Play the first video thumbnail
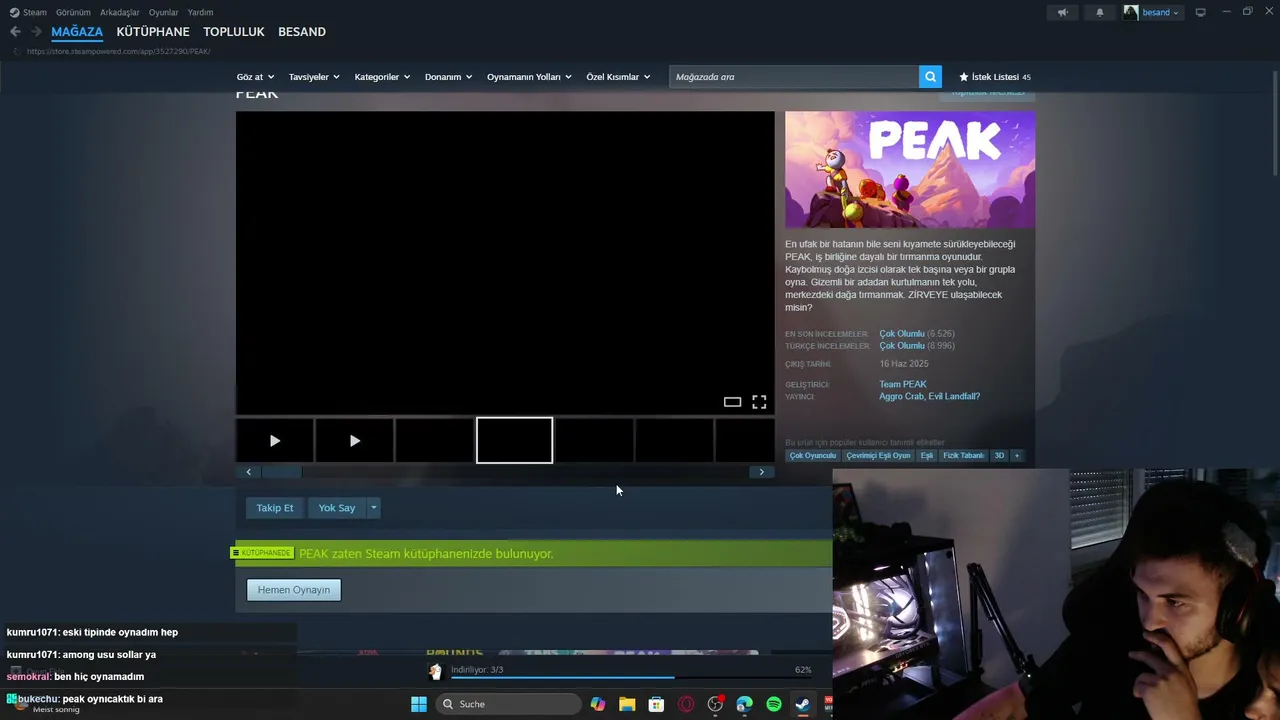Image resolution: width=1280 pixels, height=720 pixels. click(275, 441)
